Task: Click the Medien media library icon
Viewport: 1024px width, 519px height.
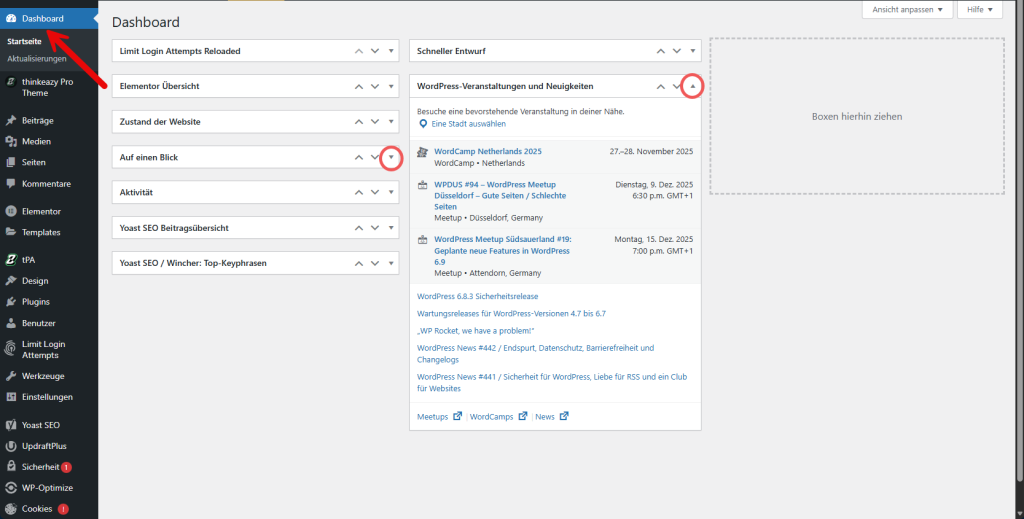Action: 10,141
